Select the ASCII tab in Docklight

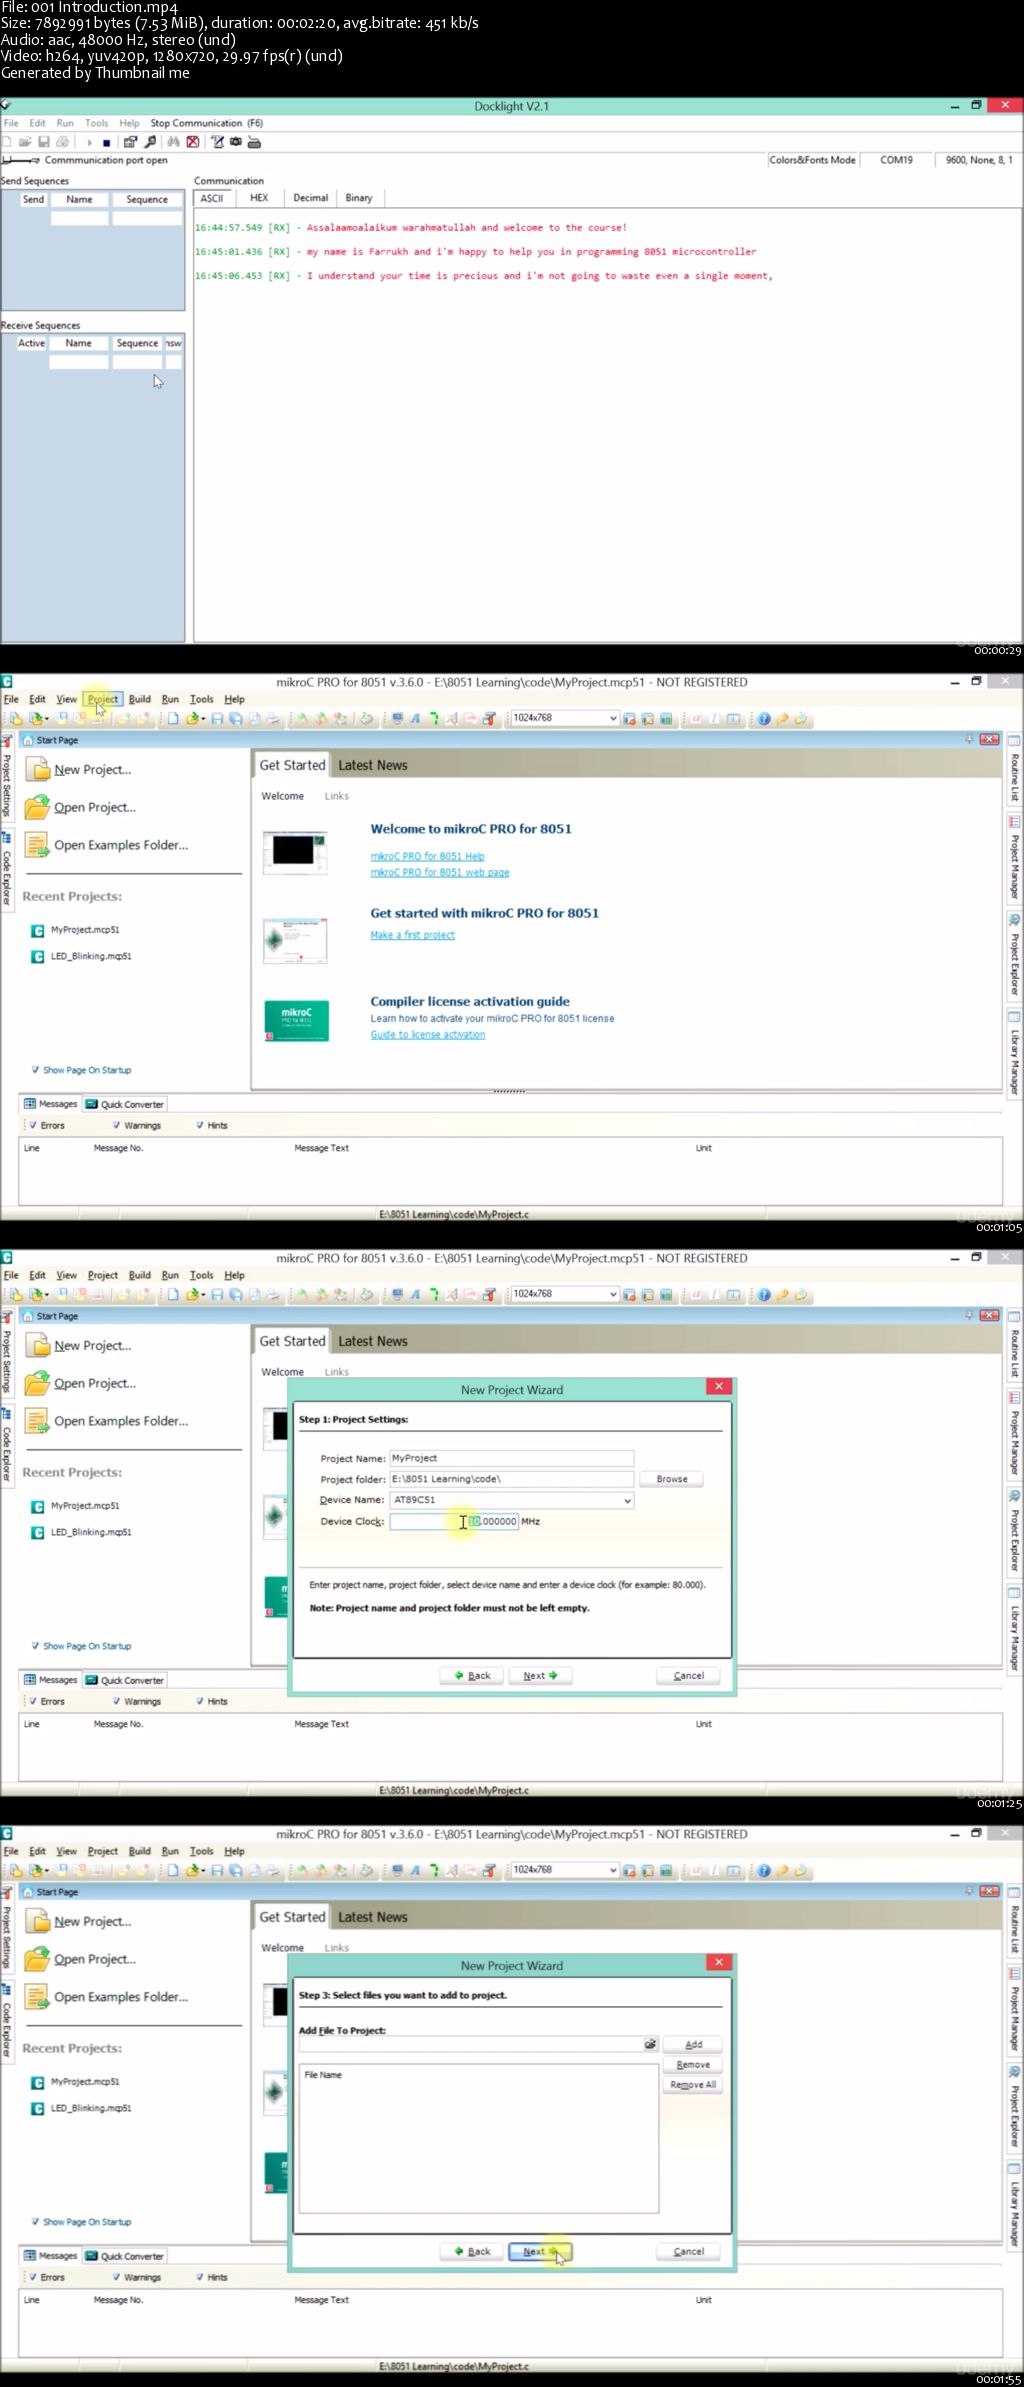coord(212,198)
